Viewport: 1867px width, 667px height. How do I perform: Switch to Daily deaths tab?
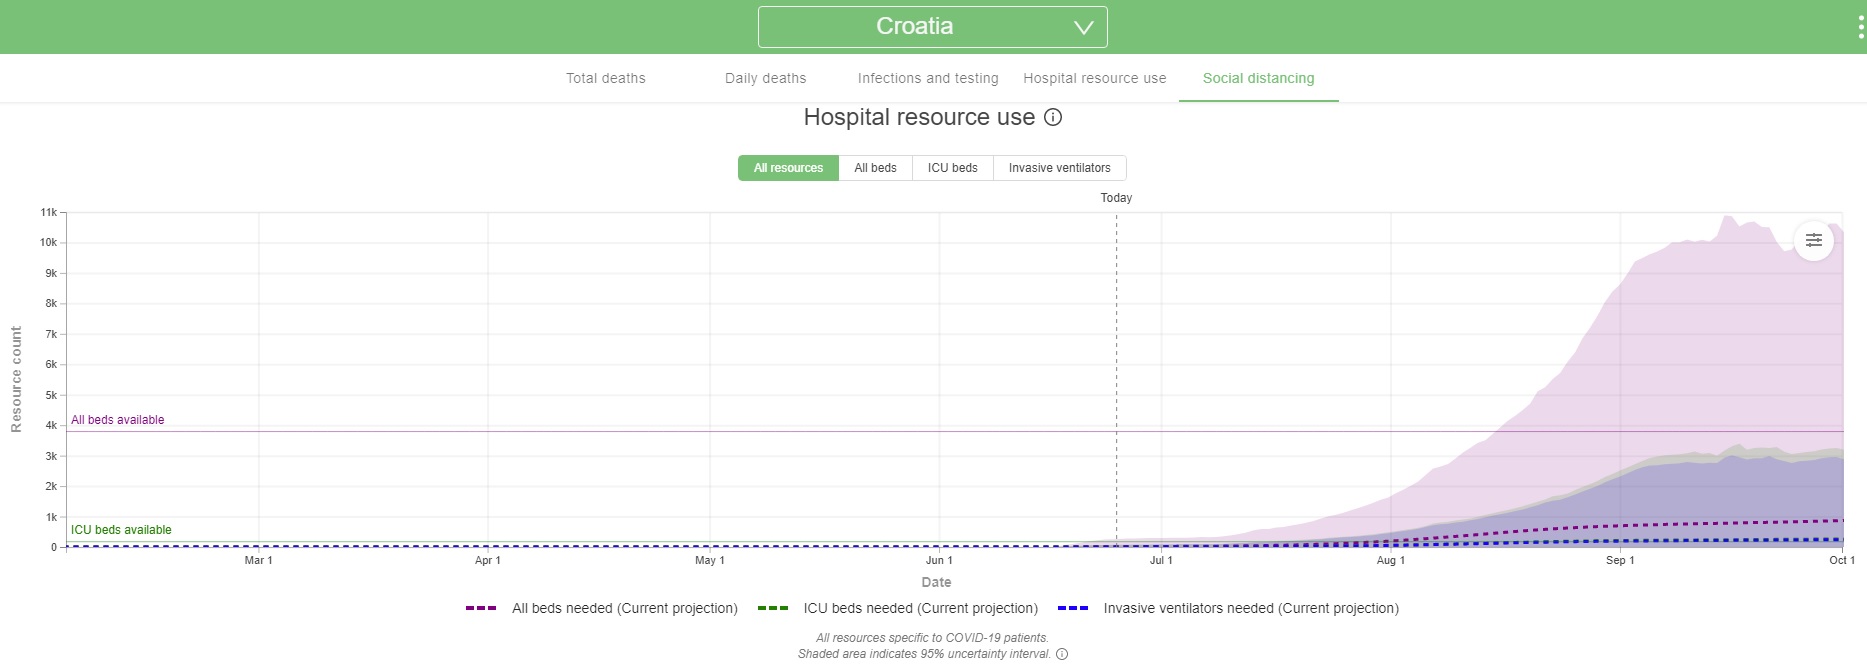point(765,78)
